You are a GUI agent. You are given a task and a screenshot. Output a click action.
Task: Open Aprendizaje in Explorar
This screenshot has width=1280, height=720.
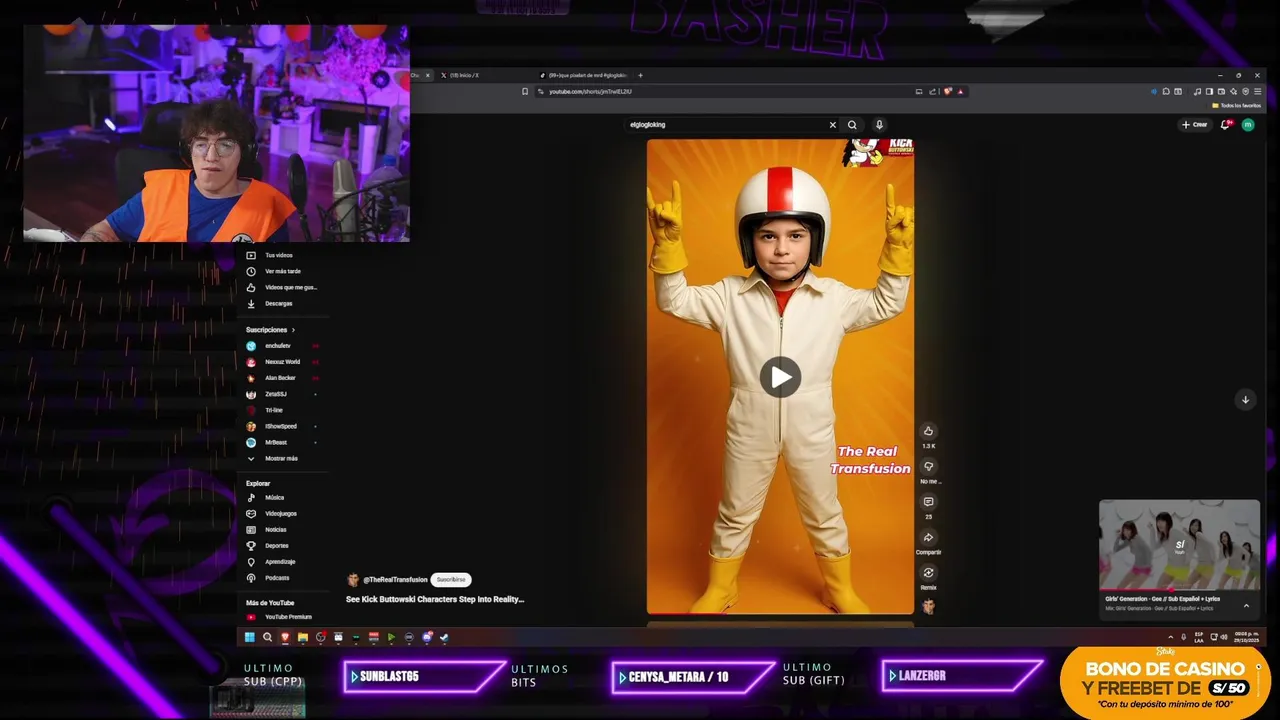281,561
